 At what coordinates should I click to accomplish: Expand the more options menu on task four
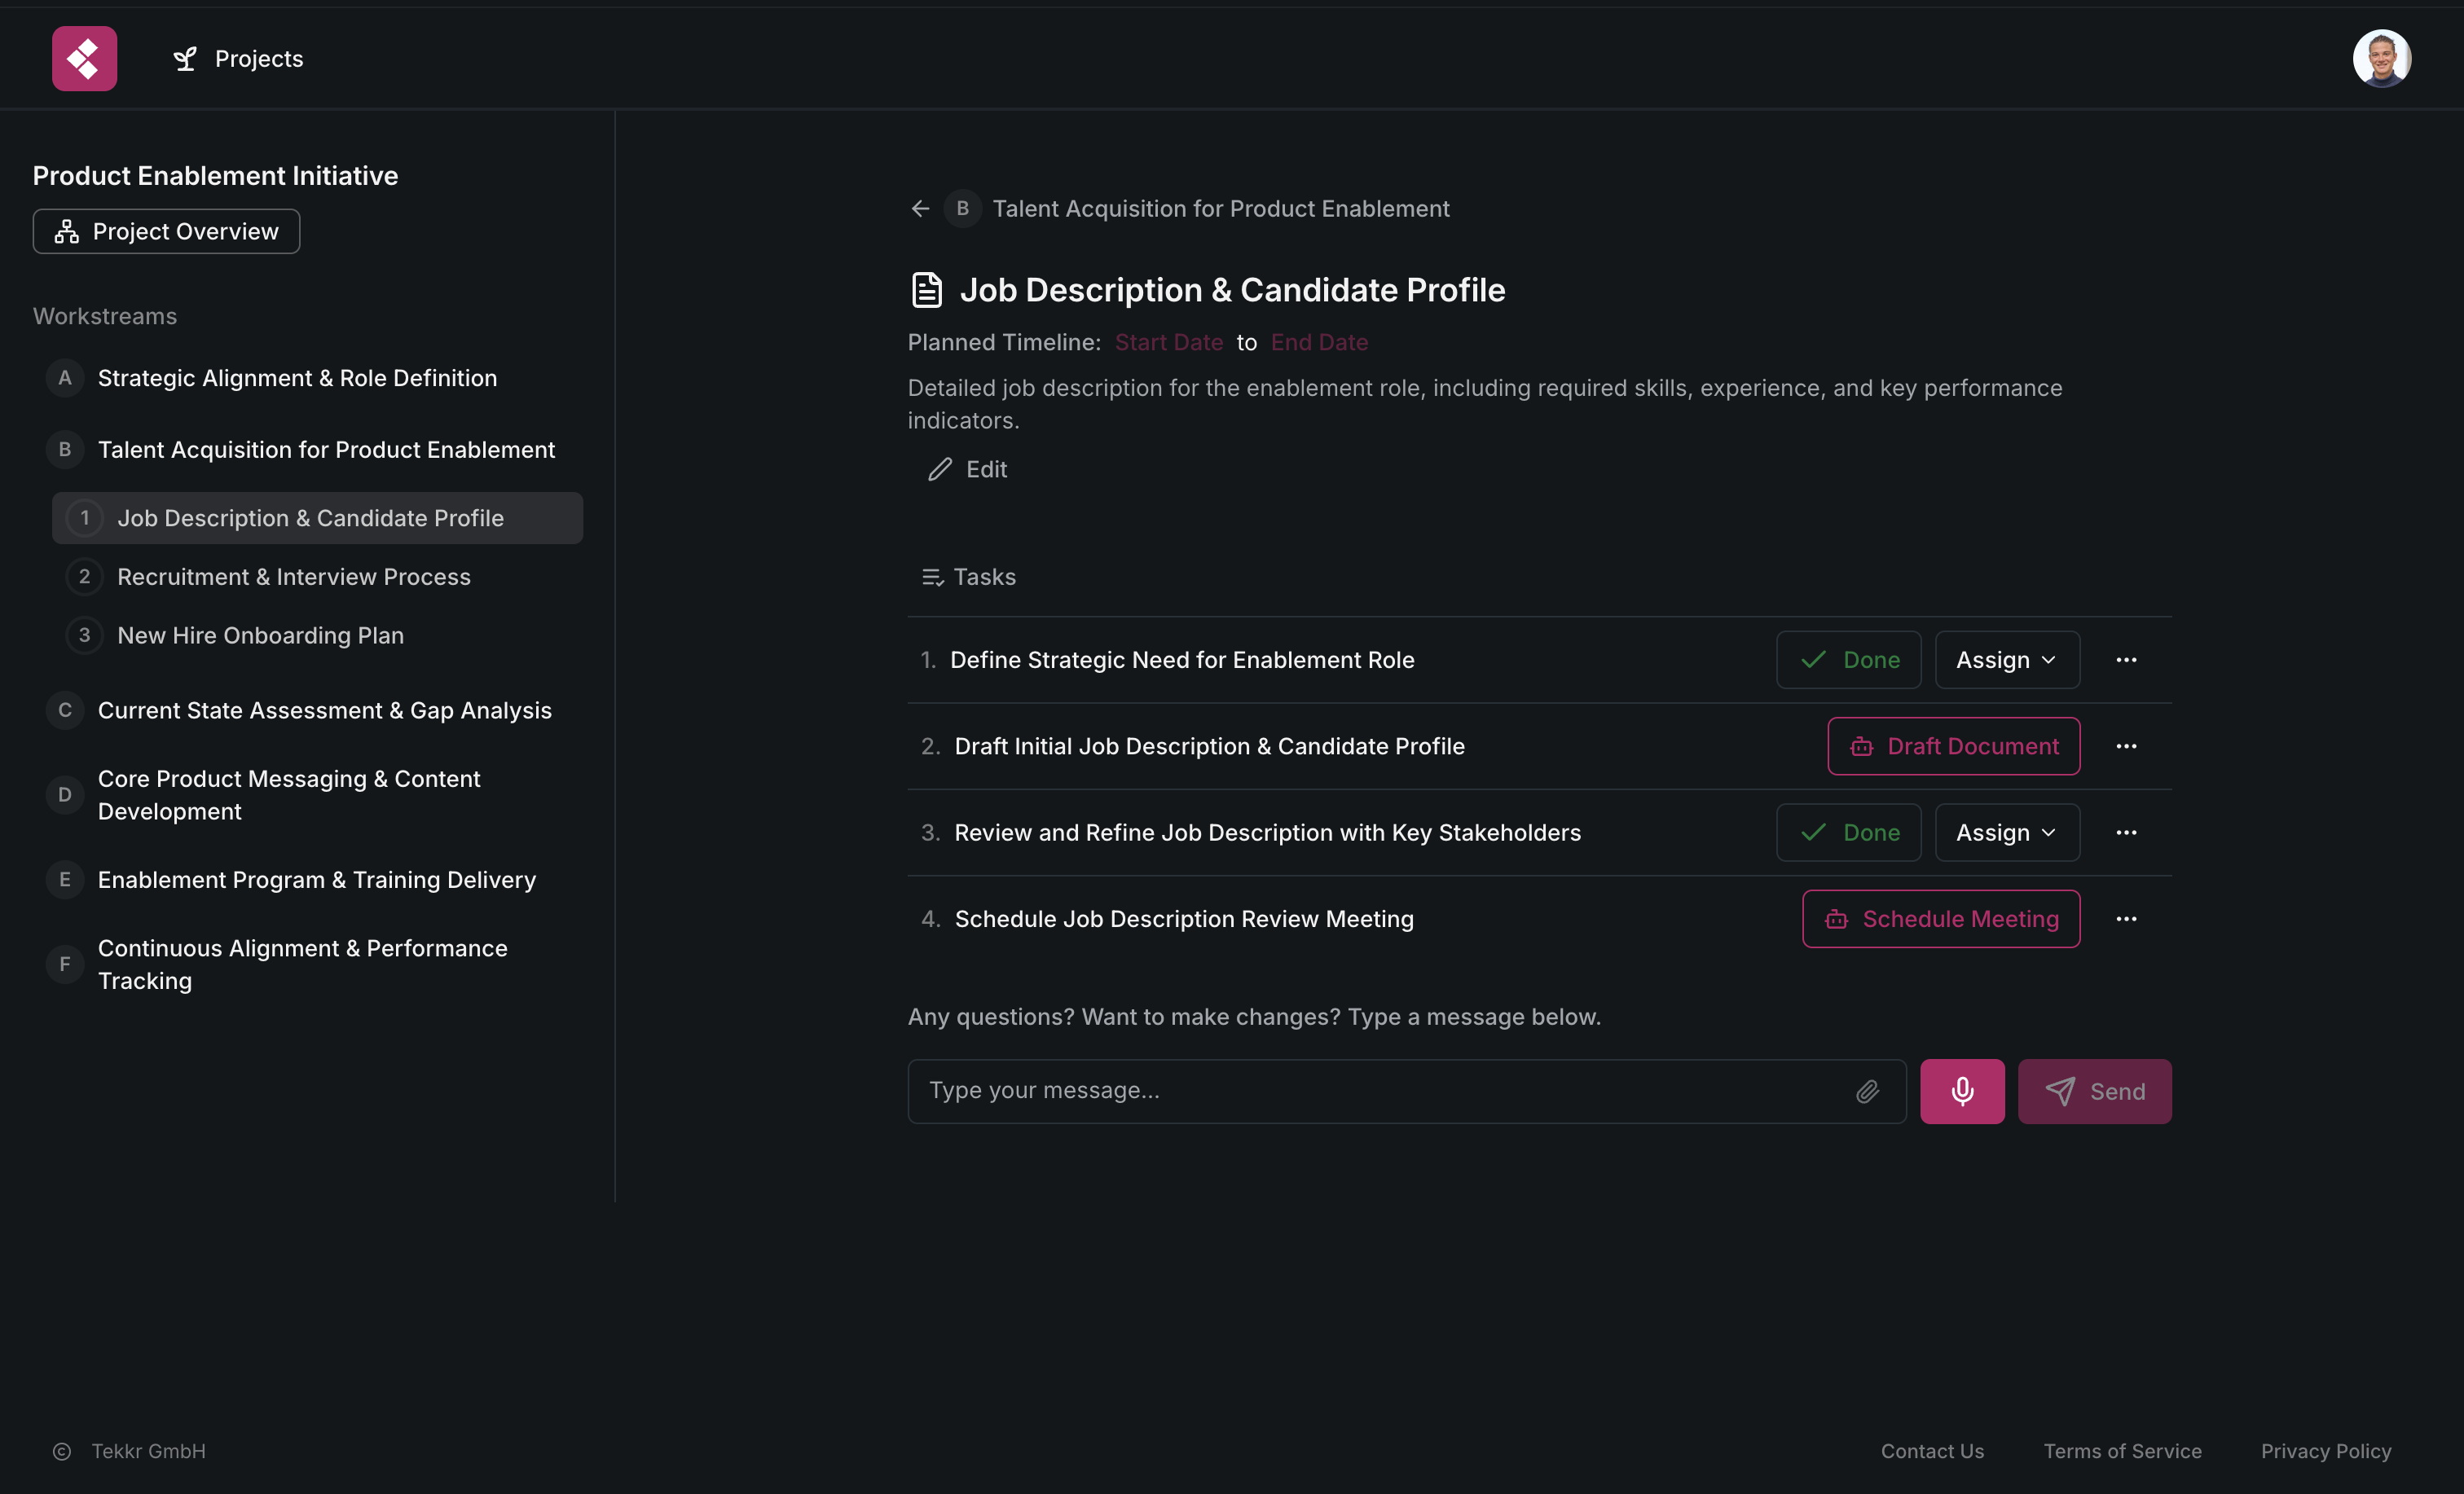(2128, 918)
